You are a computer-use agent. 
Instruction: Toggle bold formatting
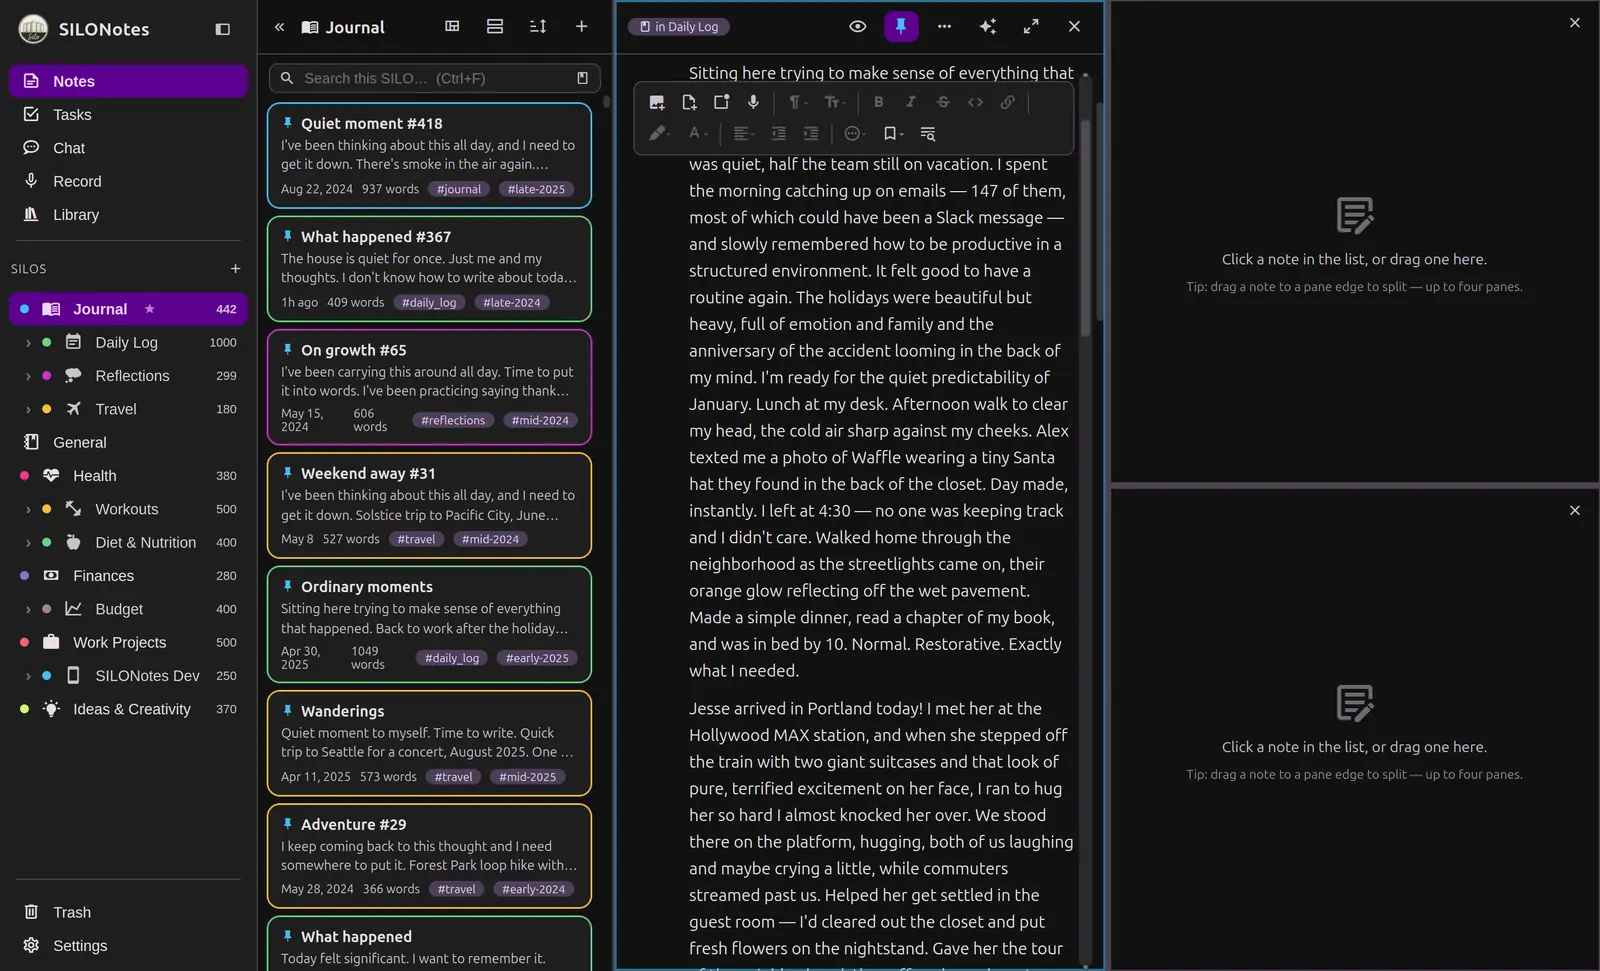tap(878, 102)
